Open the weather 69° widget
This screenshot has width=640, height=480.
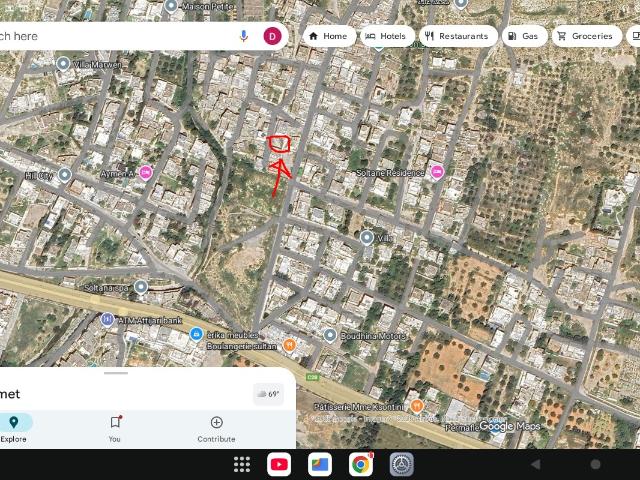pos(268,394)
